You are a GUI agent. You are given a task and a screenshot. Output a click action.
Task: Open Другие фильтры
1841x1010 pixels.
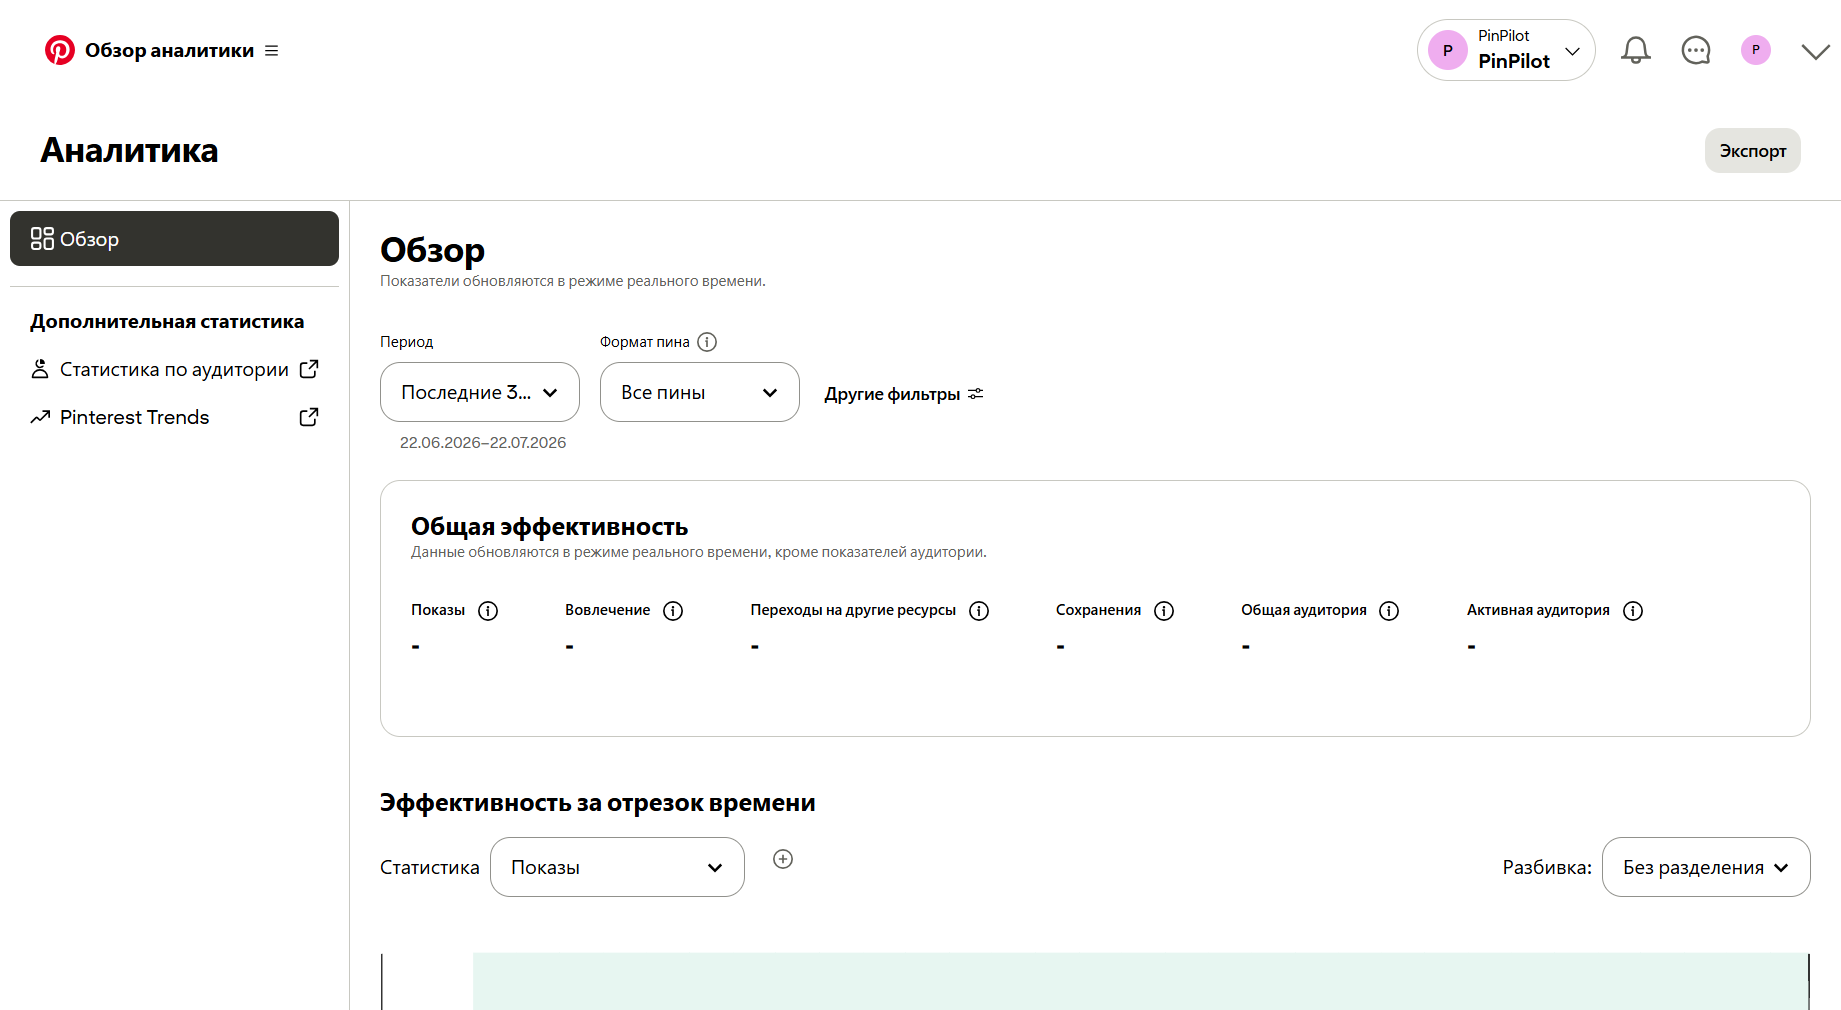pyautogui.click(x=904, y=394)
